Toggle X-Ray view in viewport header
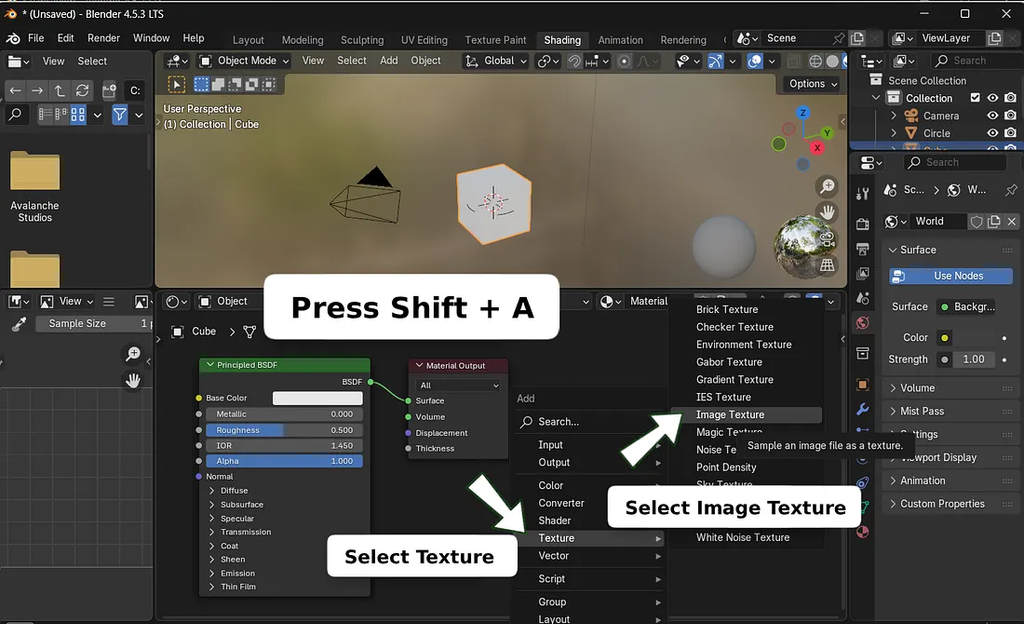Screen dimensions: 1024x624 [x=792, y=61]
